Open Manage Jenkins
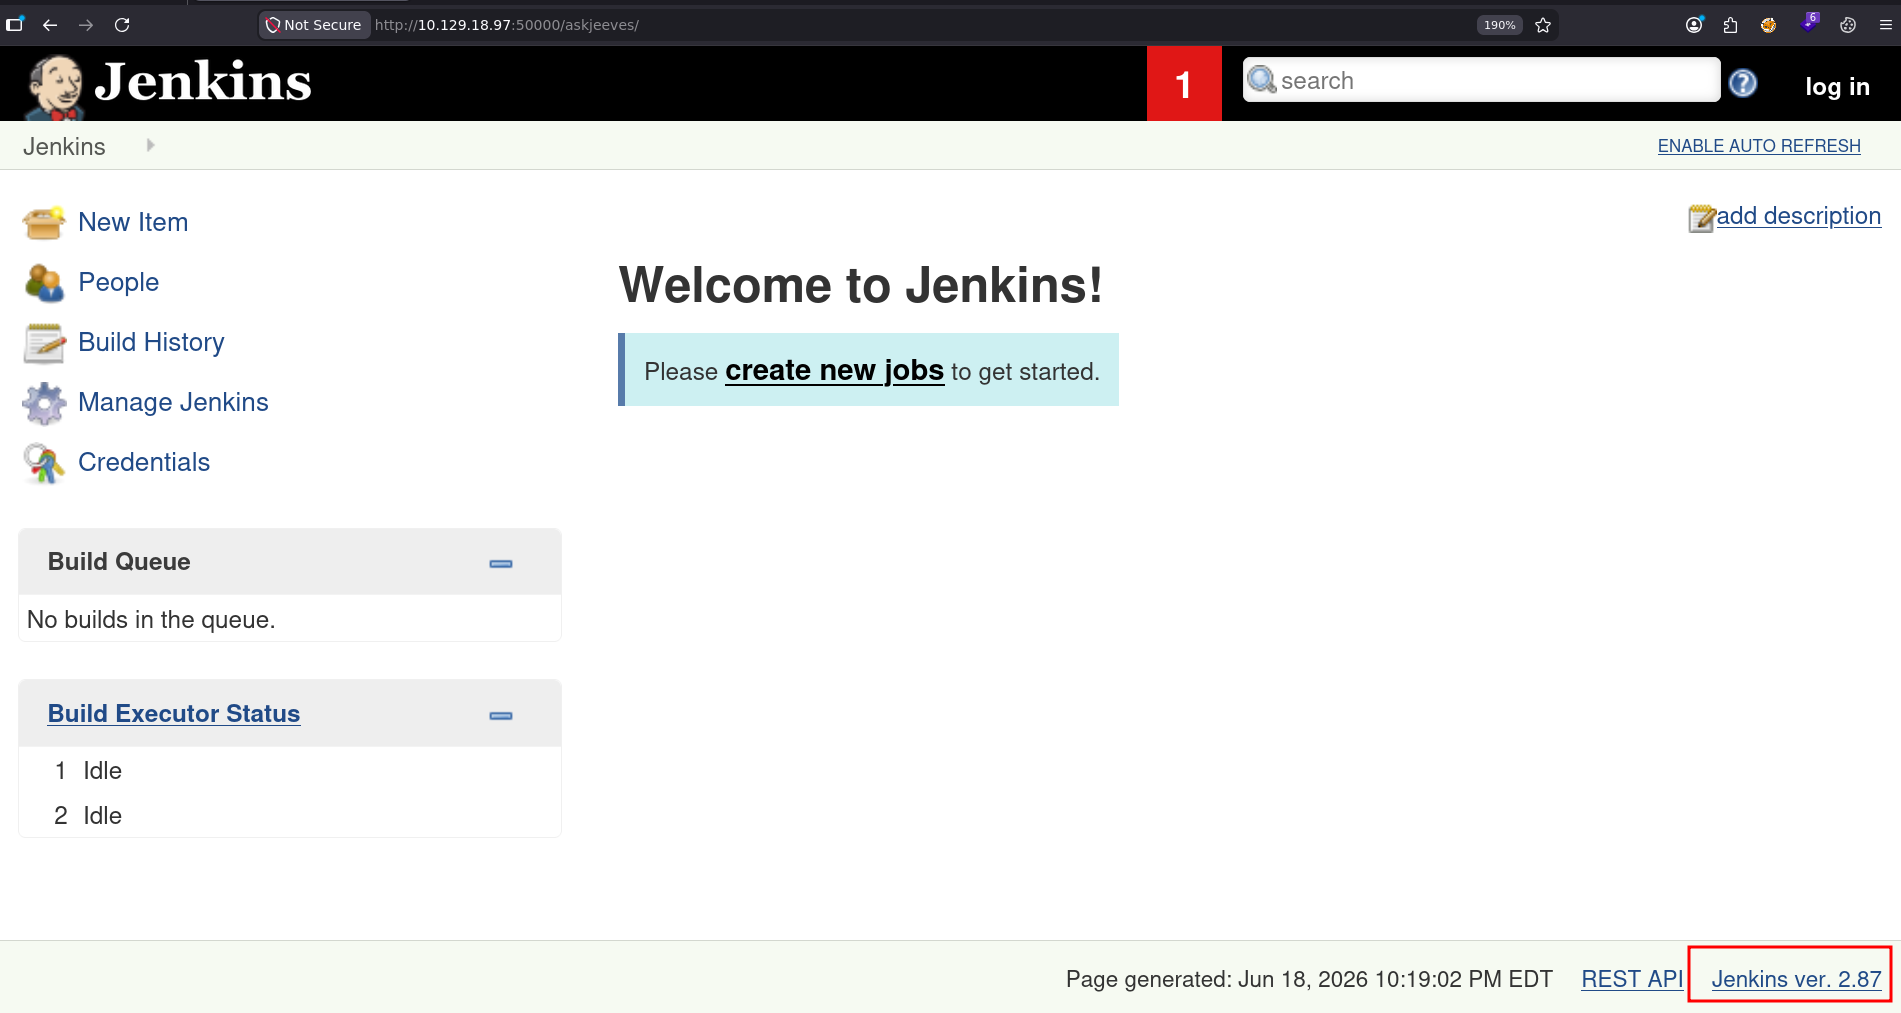 click(173, 402)
